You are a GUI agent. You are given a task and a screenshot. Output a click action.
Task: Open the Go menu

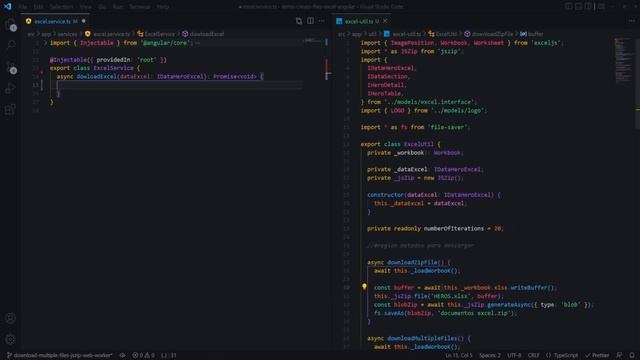click(x=102, y=7)
